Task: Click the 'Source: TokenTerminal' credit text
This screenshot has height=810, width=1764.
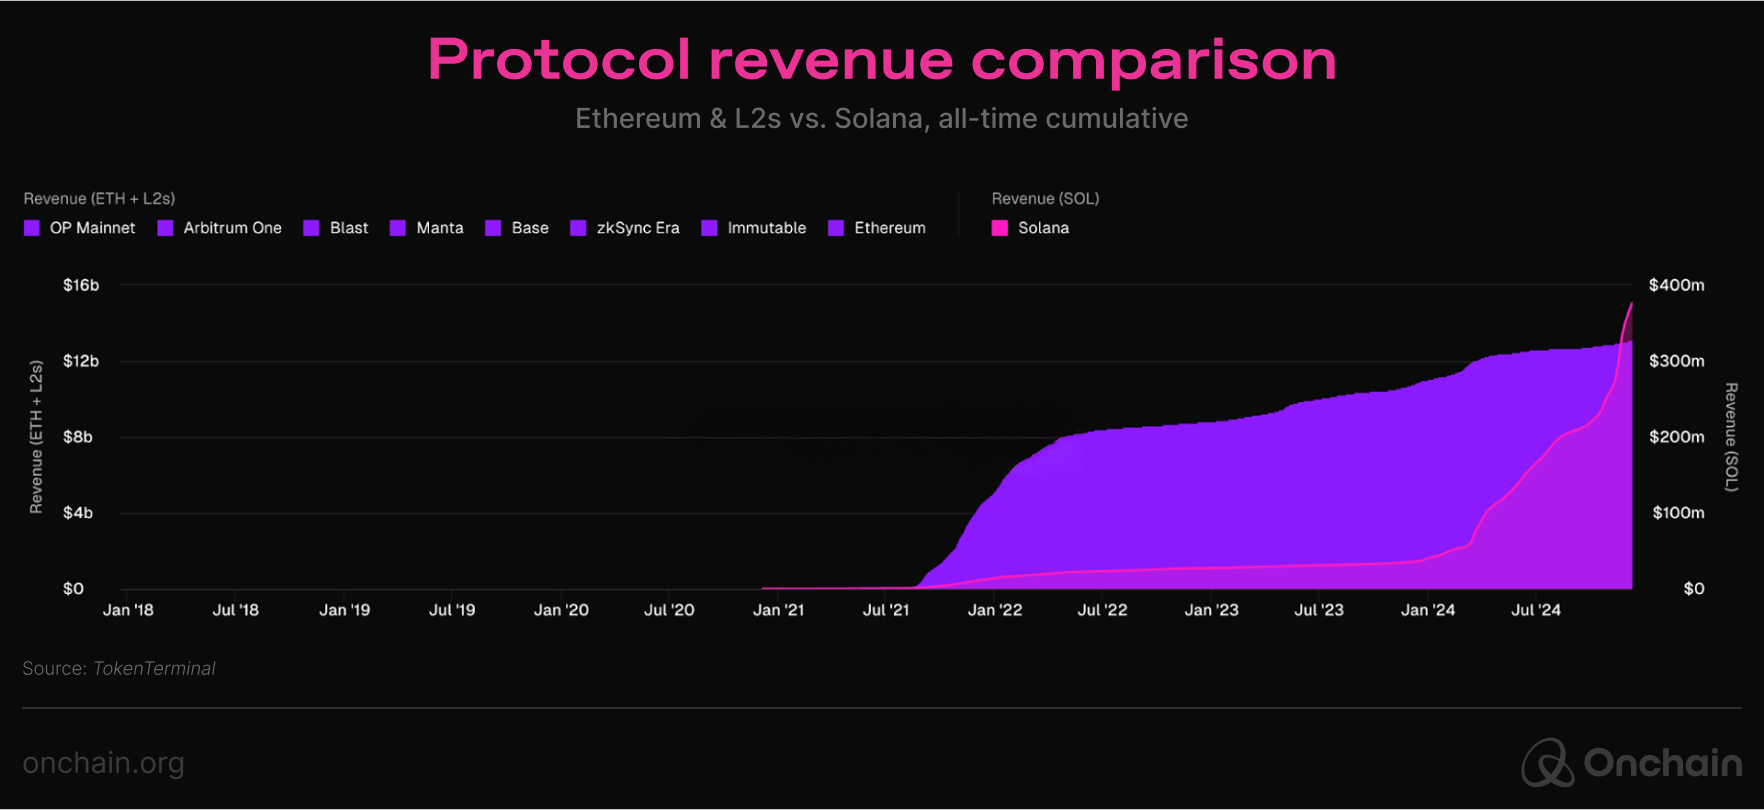Action: click(119, 668)
